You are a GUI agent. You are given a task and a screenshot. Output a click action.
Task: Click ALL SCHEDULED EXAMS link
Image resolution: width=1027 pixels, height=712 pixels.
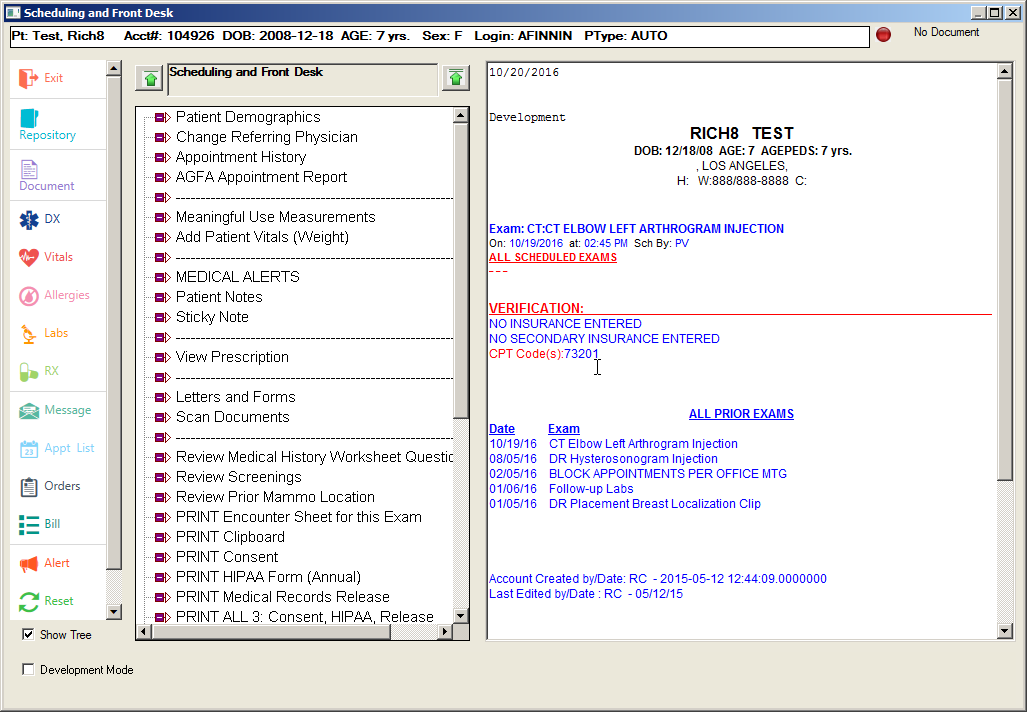[x=553, y=257]
